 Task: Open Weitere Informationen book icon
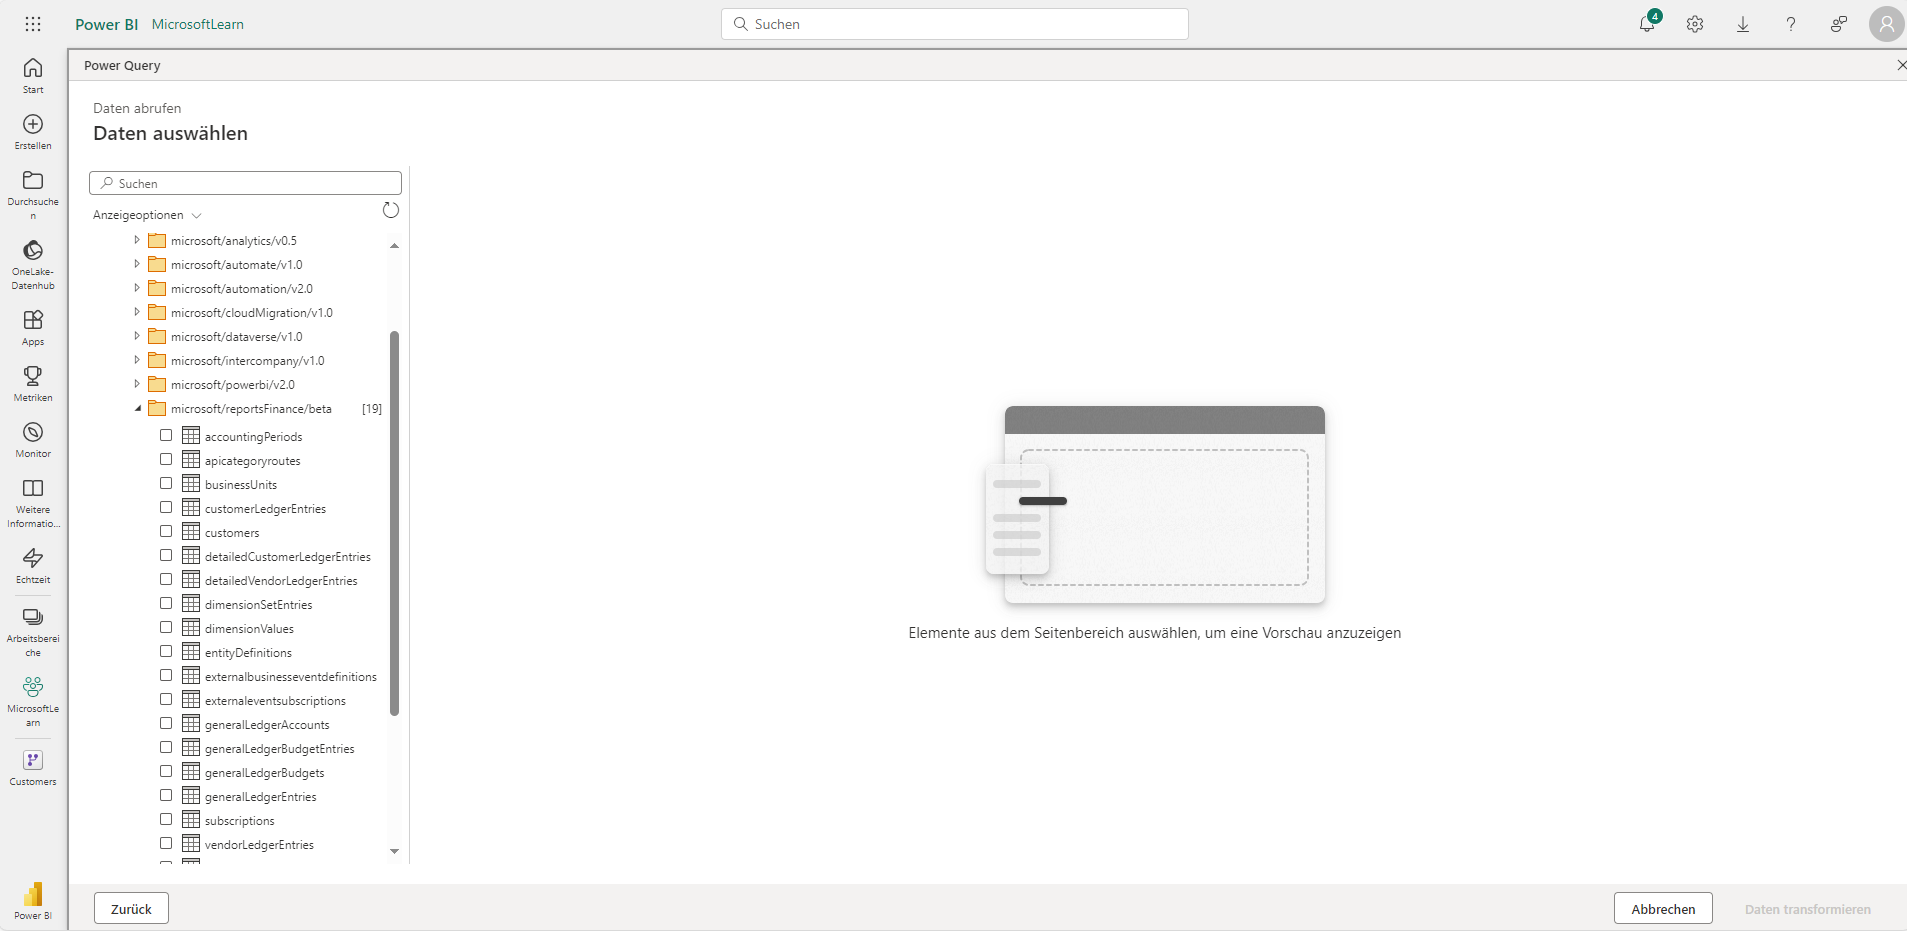(x=33, y=488)
